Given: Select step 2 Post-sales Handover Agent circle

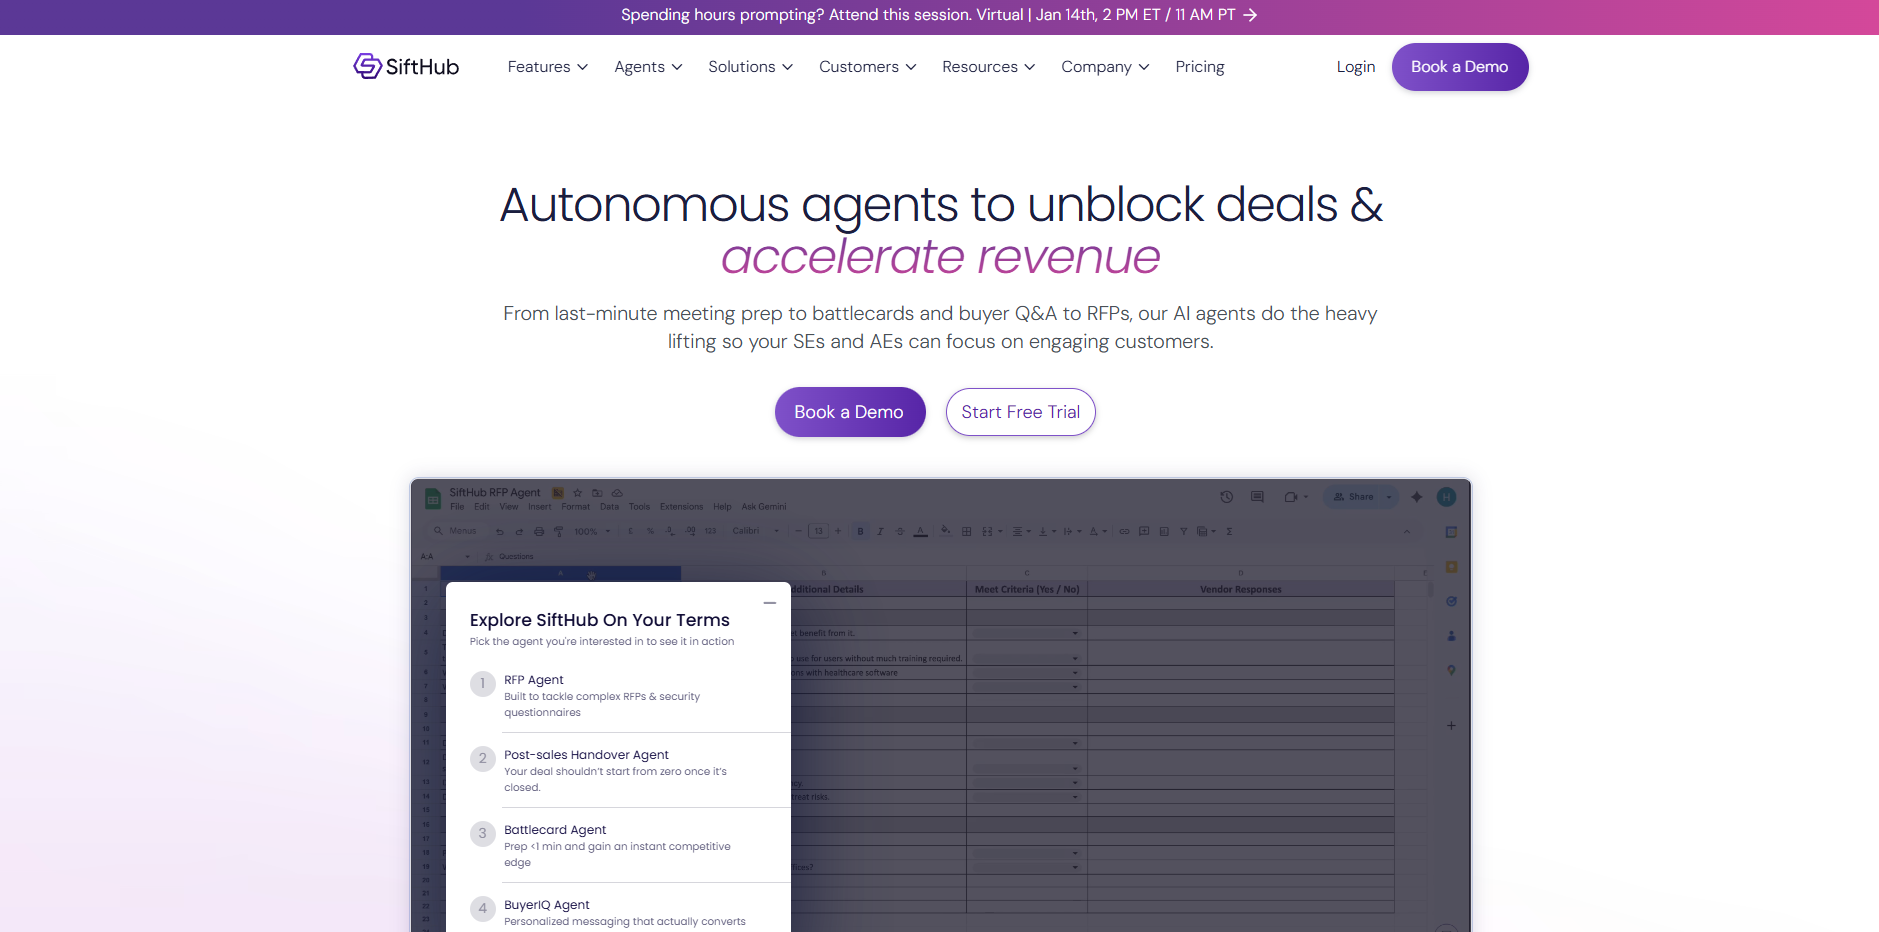Looking at the screenshot, I should (483, 759).
